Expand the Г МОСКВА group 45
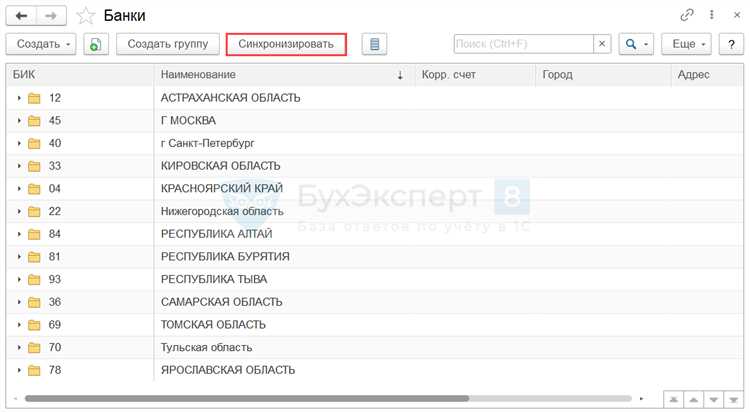Viewport: 750px width, 413px height. click(19, 121)
